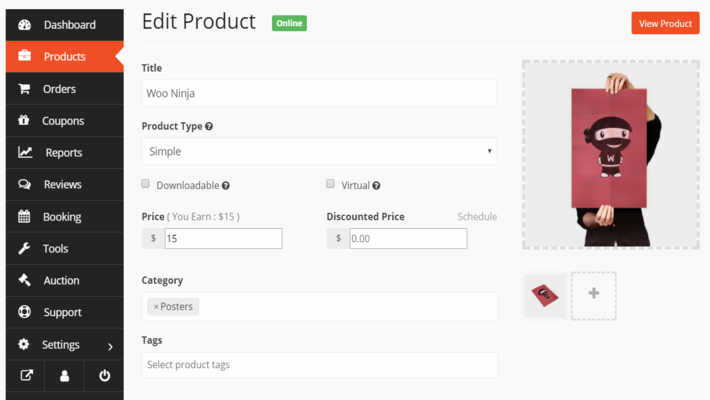Select the small poster gallery thumbnail
The width and height of the screenshot is (710, 400).
[x=544, y=294]
